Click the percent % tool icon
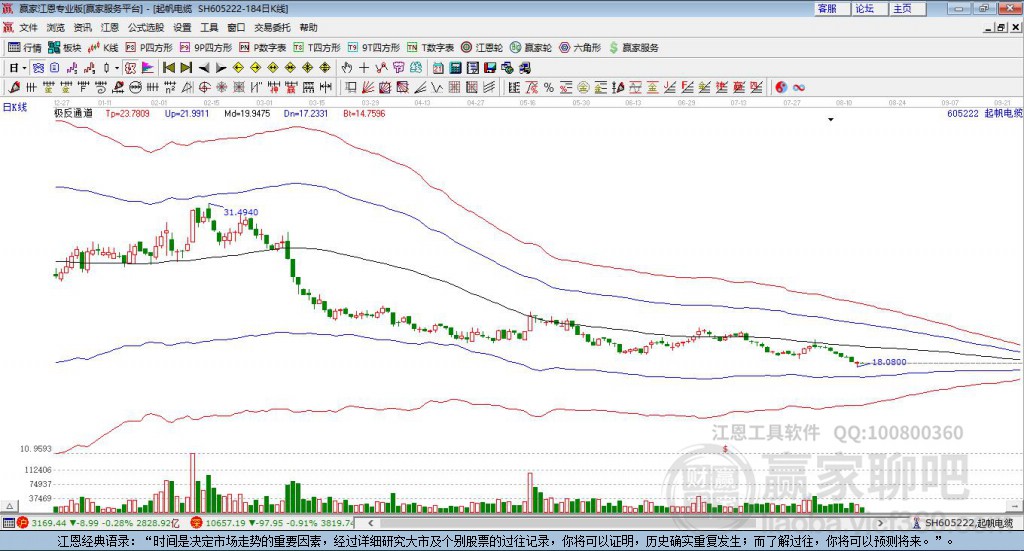 coord(549,87)
